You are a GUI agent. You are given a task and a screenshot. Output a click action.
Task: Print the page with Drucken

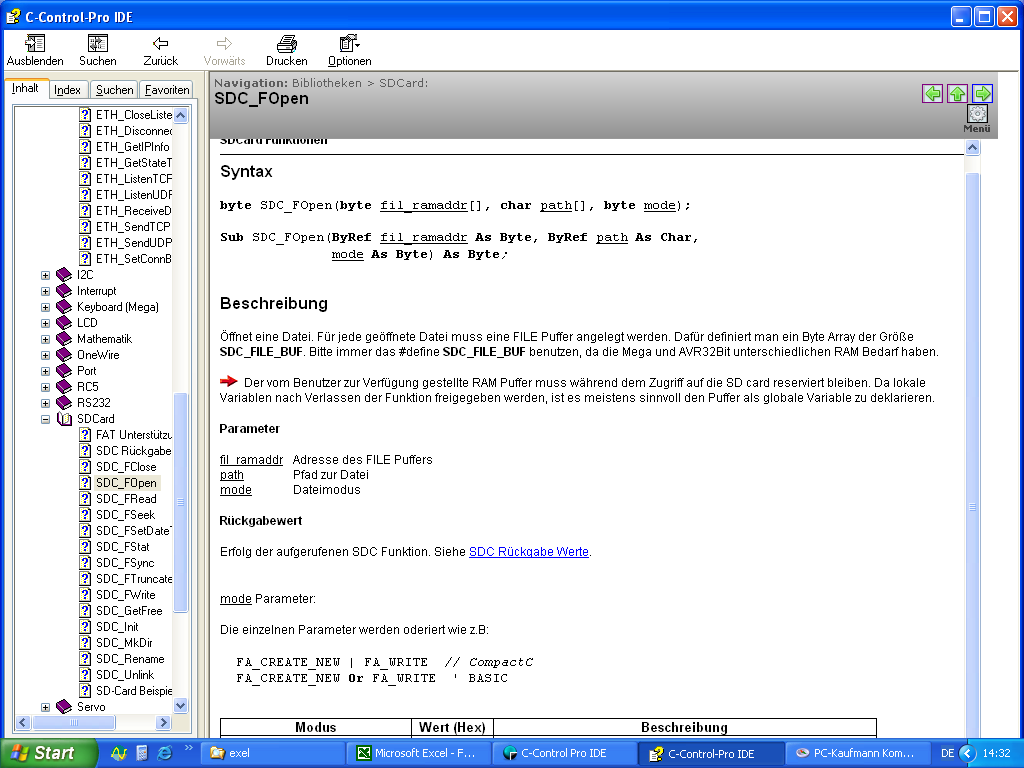286,44
